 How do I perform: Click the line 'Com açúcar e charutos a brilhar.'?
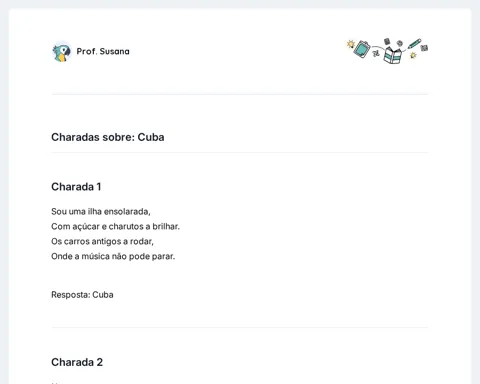click(115, 227)
